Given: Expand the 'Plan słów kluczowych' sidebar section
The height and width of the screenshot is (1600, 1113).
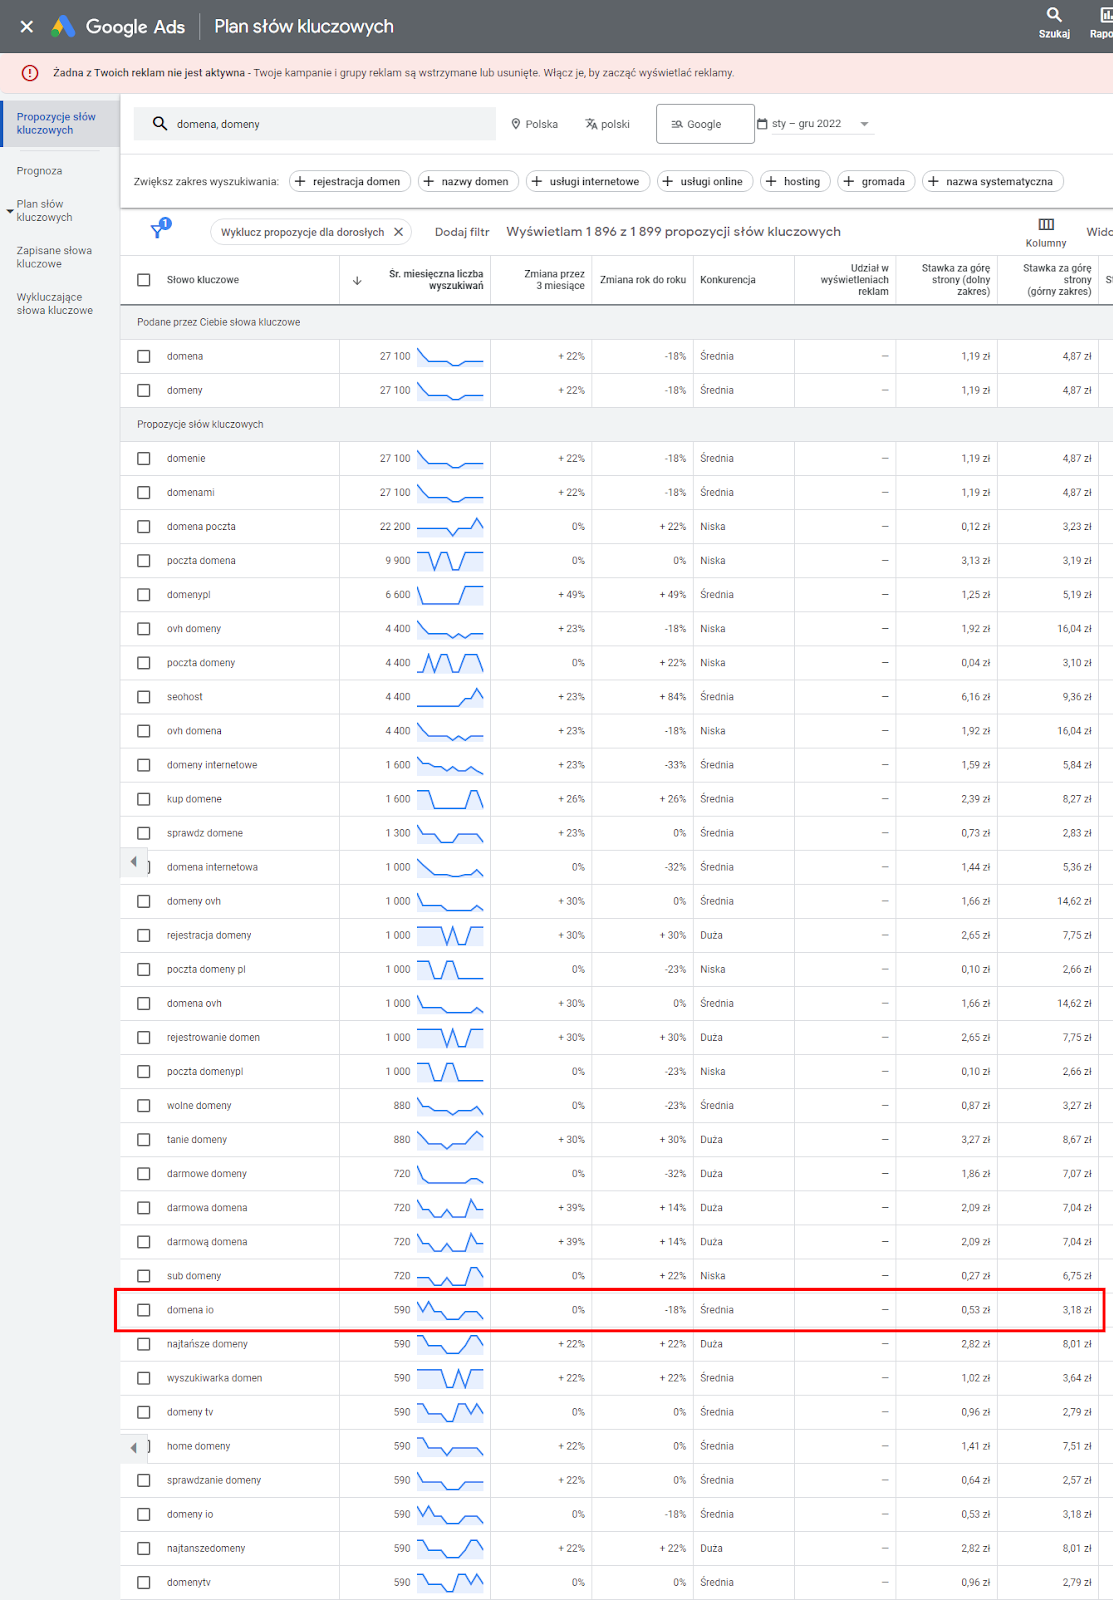Looking at the screenshot, I should (10, 211).
